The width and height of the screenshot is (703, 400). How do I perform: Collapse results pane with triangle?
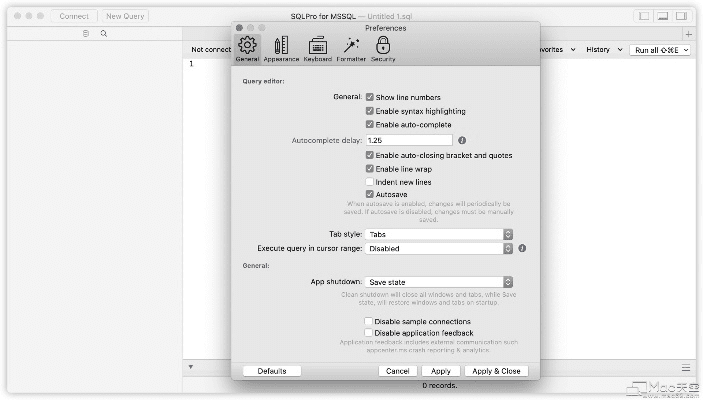pyautogui.click(x=191, y=367)
